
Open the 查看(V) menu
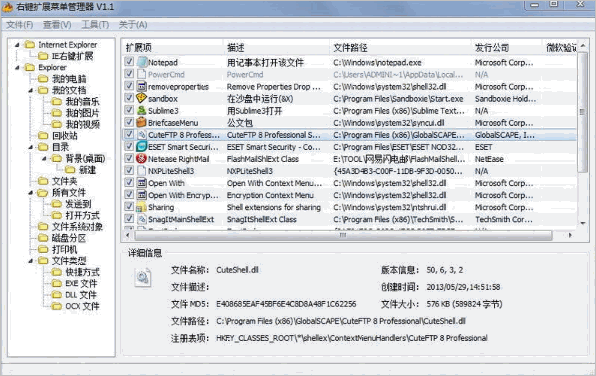pyautogui.click(x=57, y=25)
